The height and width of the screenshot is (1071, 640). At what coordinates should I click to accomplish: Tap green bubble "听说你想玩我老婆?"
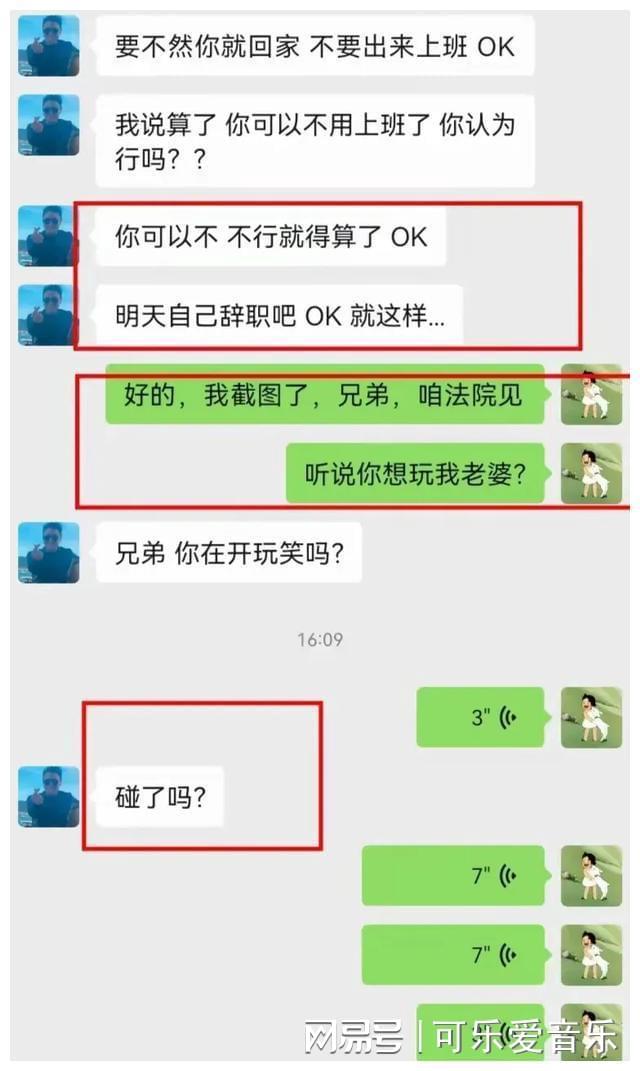(415, 473)
